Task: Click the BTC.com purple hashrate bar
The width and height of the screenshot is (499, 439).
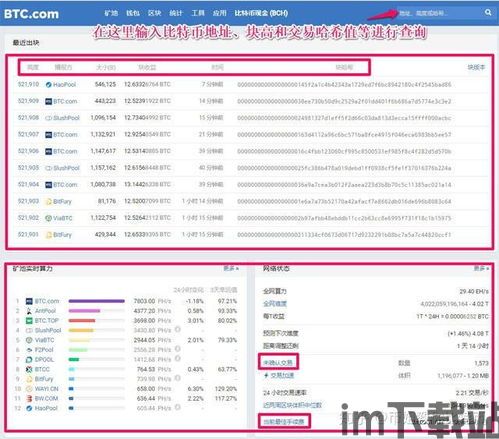Action: click(x=96, y=301)
